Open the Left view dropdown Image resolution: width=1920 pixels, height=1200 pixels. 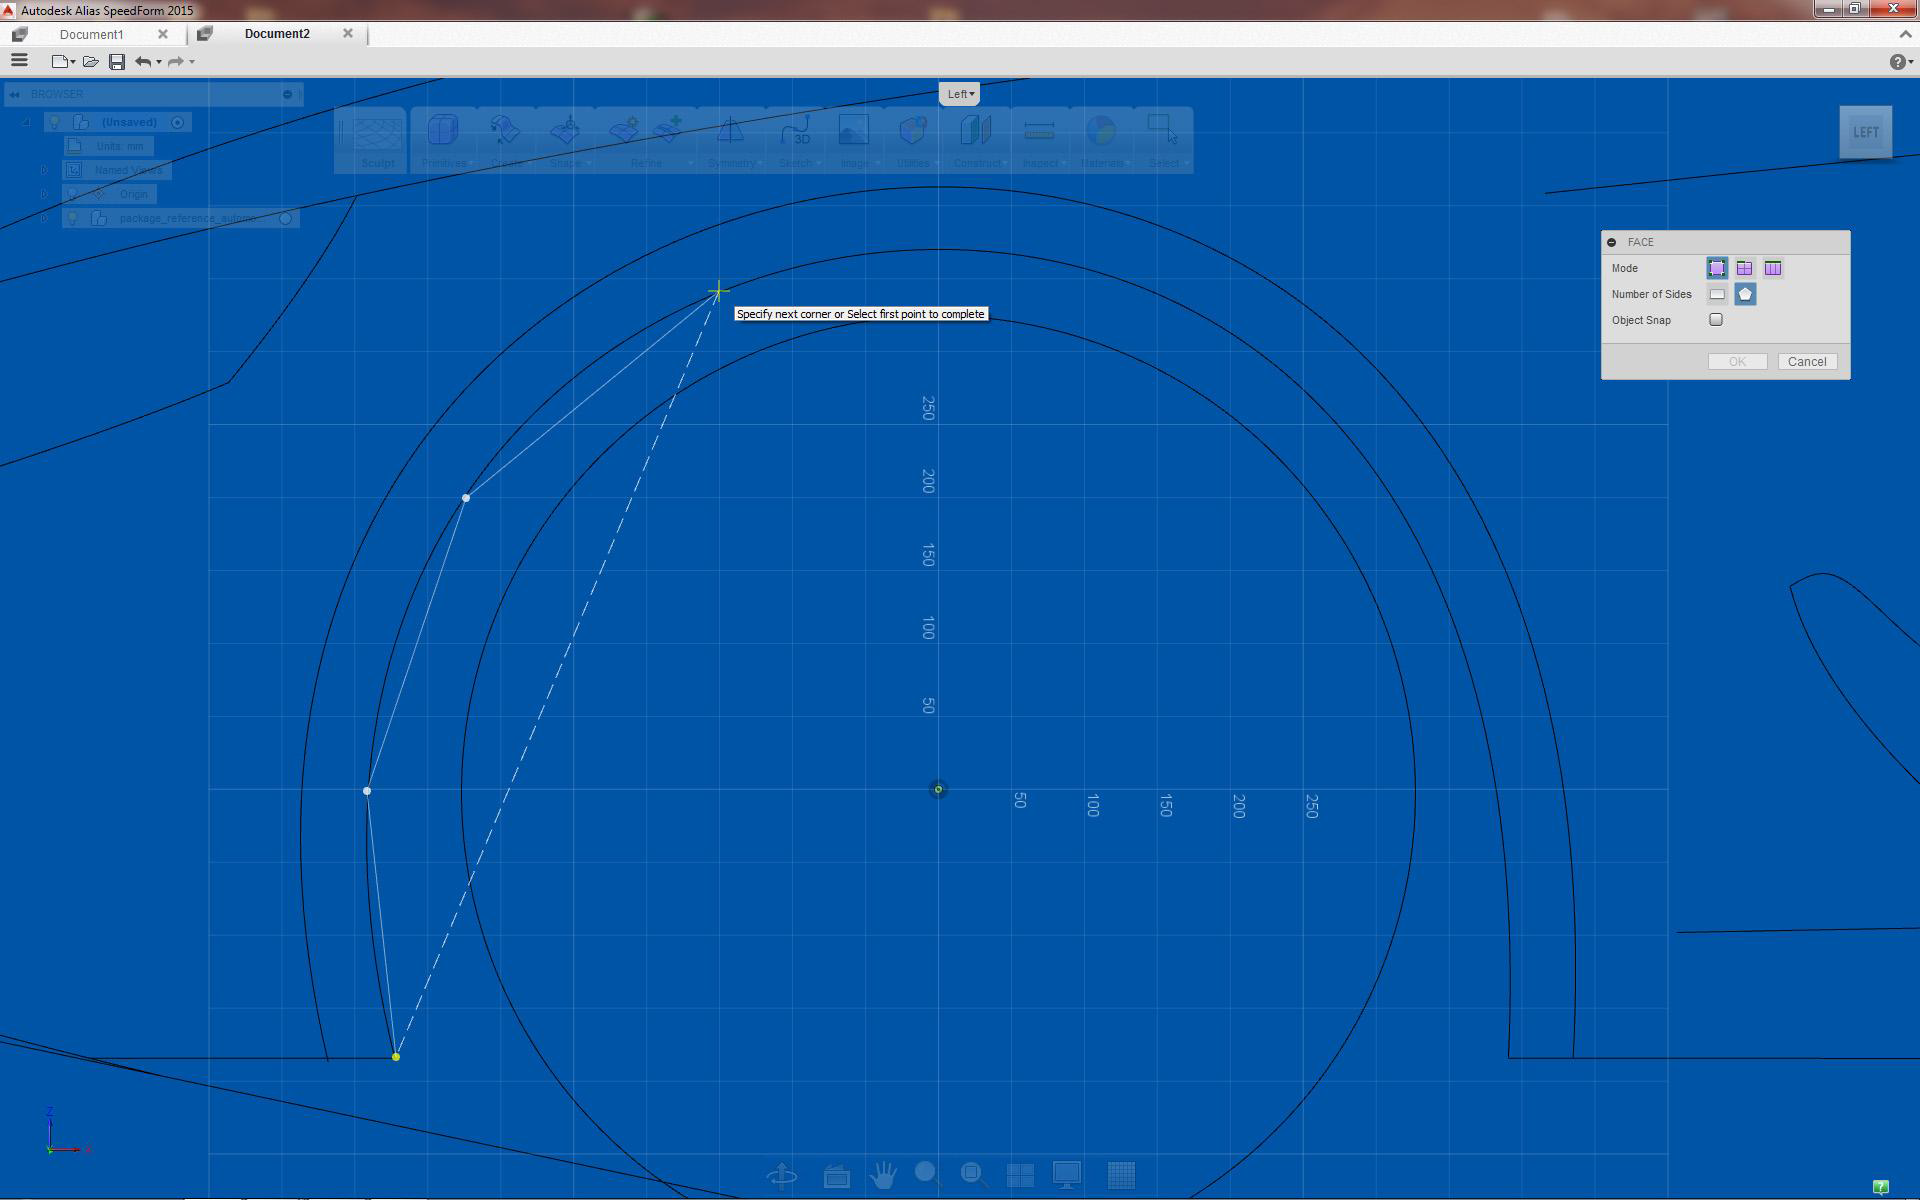point(960,94)
